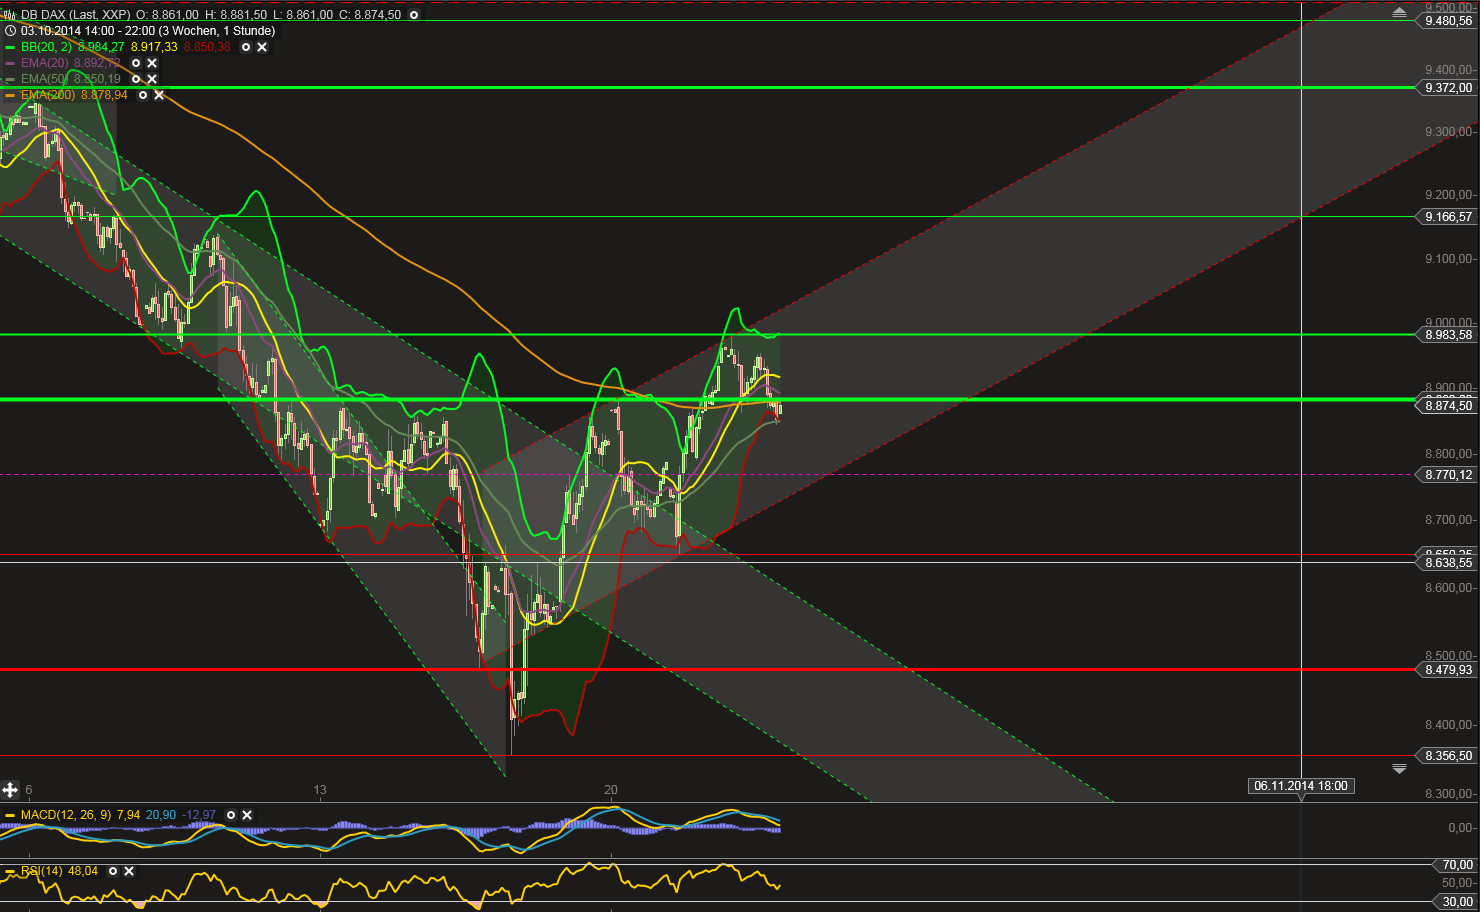The width and height of the screenshot is (1480, 912).
Task: Click the candlestick symbol before DB DAX
Action: point(8,15)
